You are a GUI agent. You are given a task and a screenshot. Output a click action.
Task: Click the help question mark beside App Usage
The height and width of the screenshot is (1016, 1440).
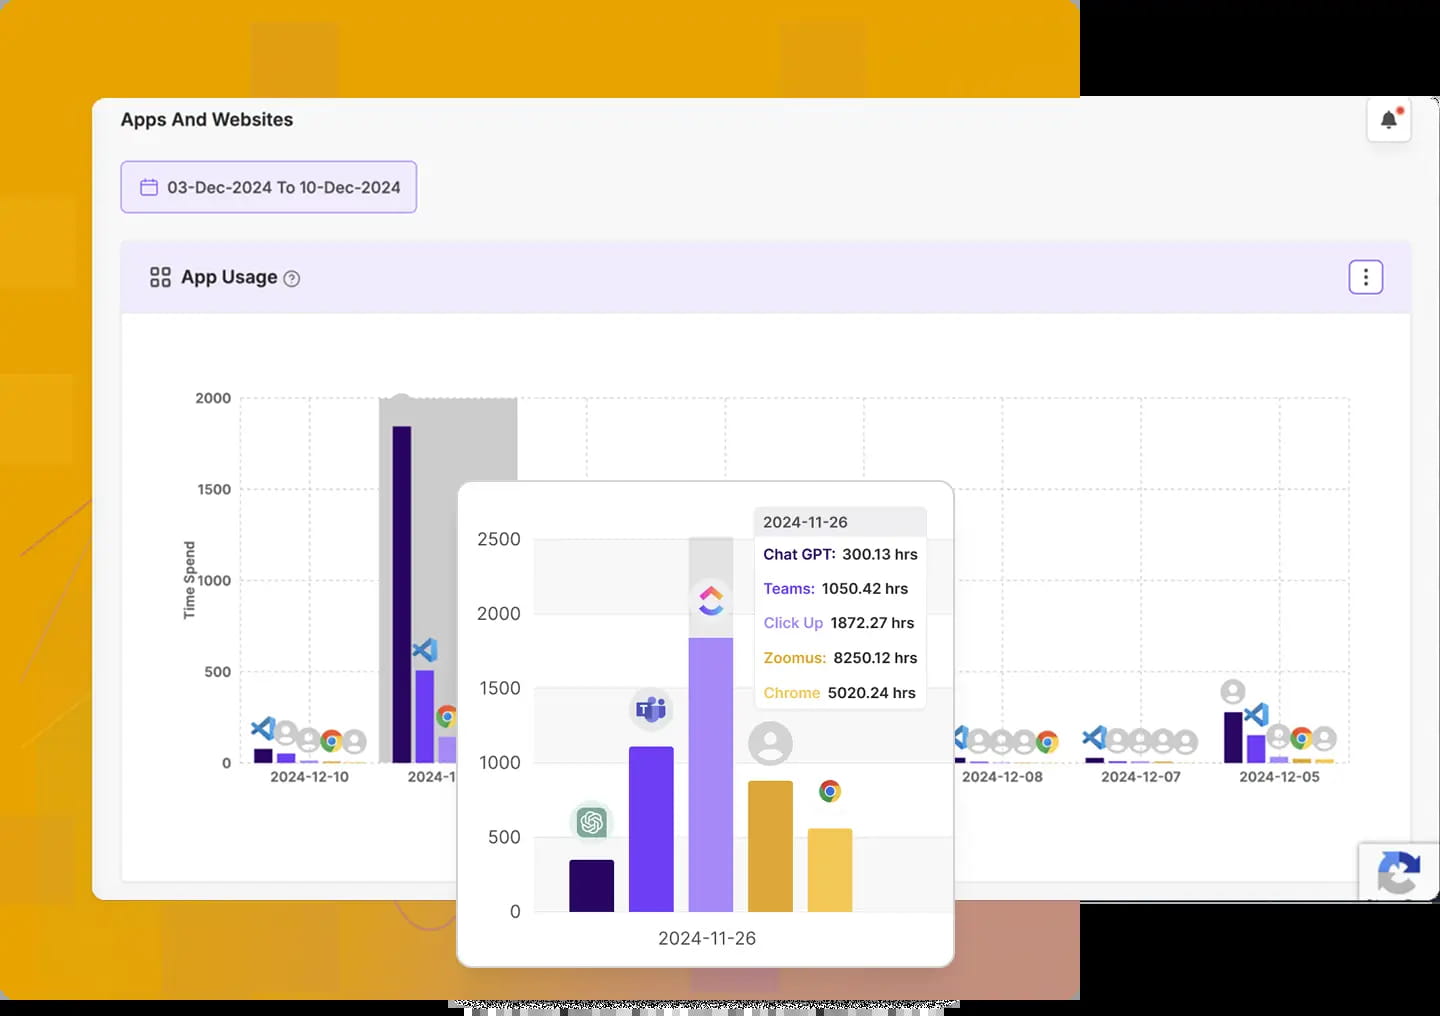(x=292, y=278)
